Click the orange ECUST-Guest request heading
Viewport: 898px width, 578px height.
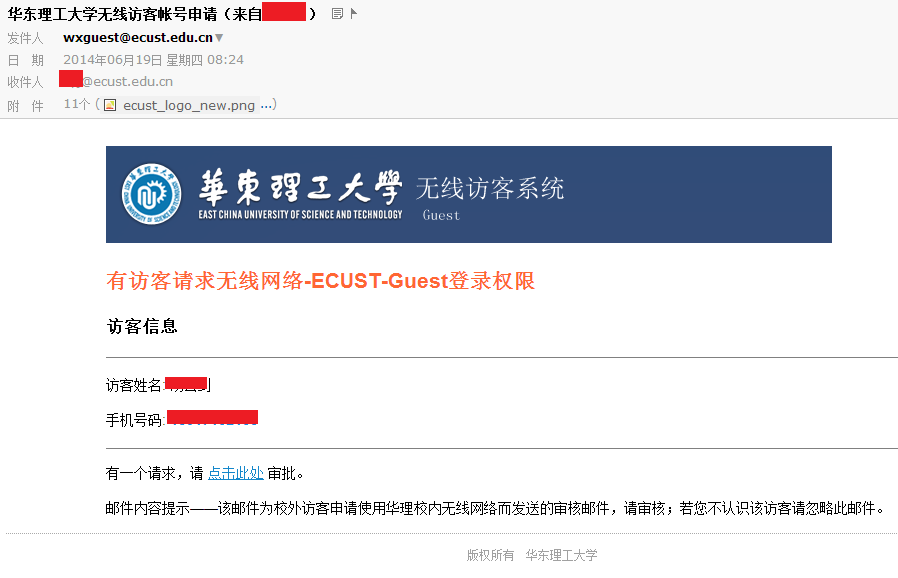321,281
